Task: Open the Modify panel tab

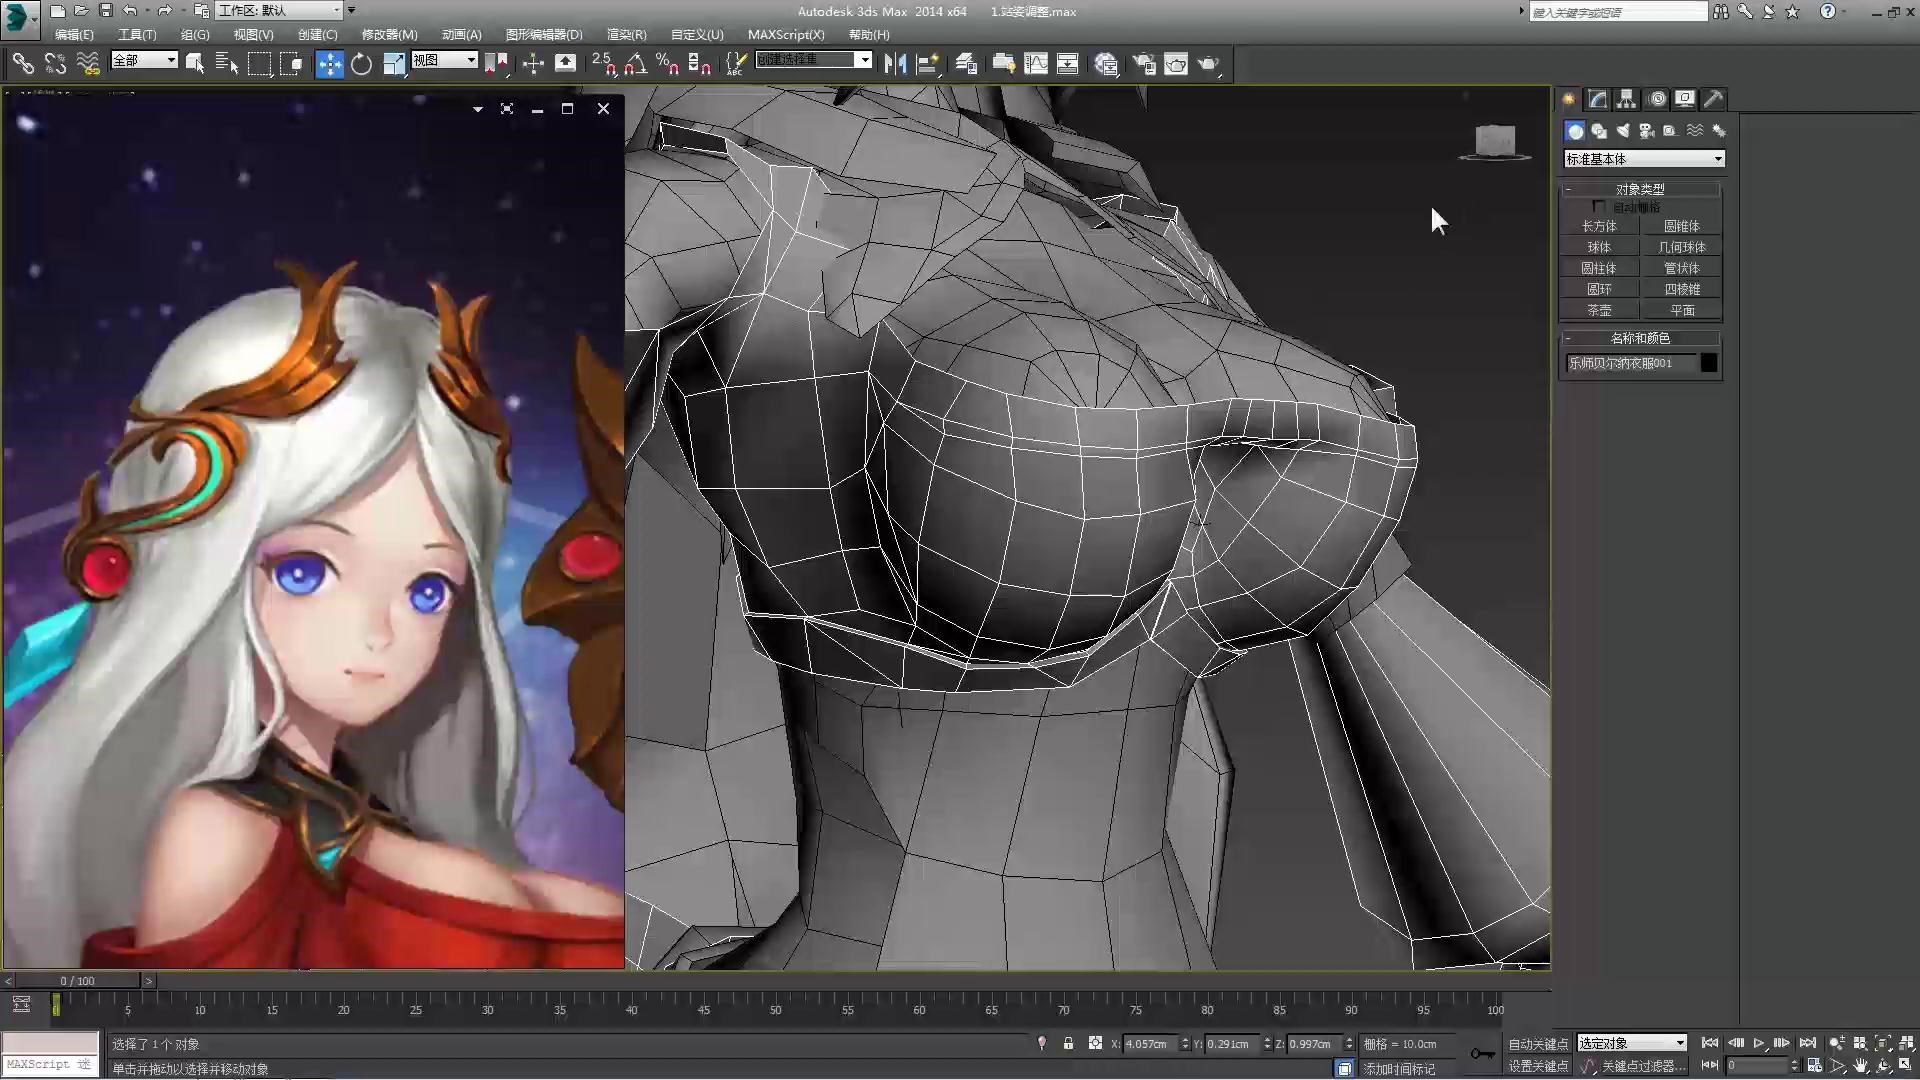Action: (x=1597, y=99)
